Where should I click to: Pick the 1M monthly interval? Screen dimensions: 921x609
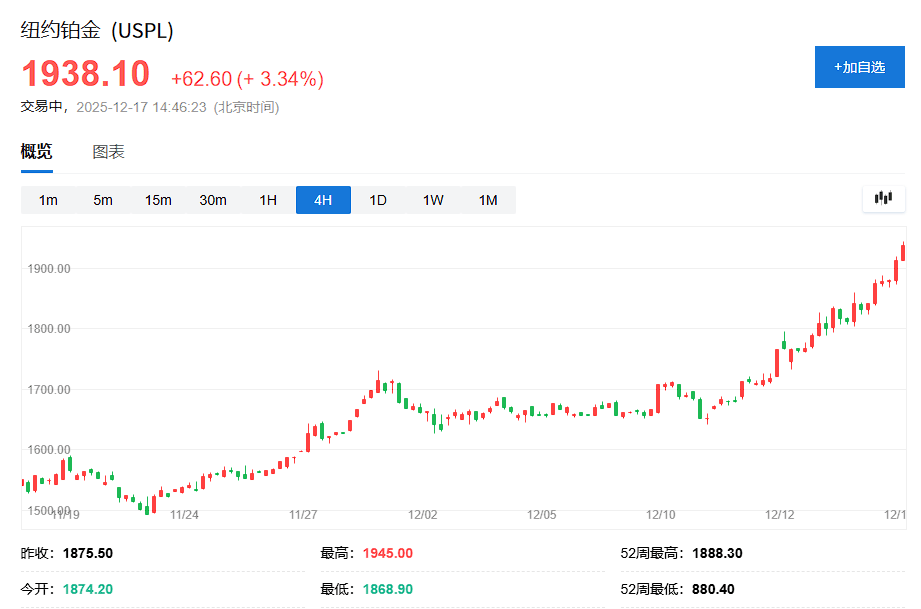pyautogui.click(x=488, y=200)
